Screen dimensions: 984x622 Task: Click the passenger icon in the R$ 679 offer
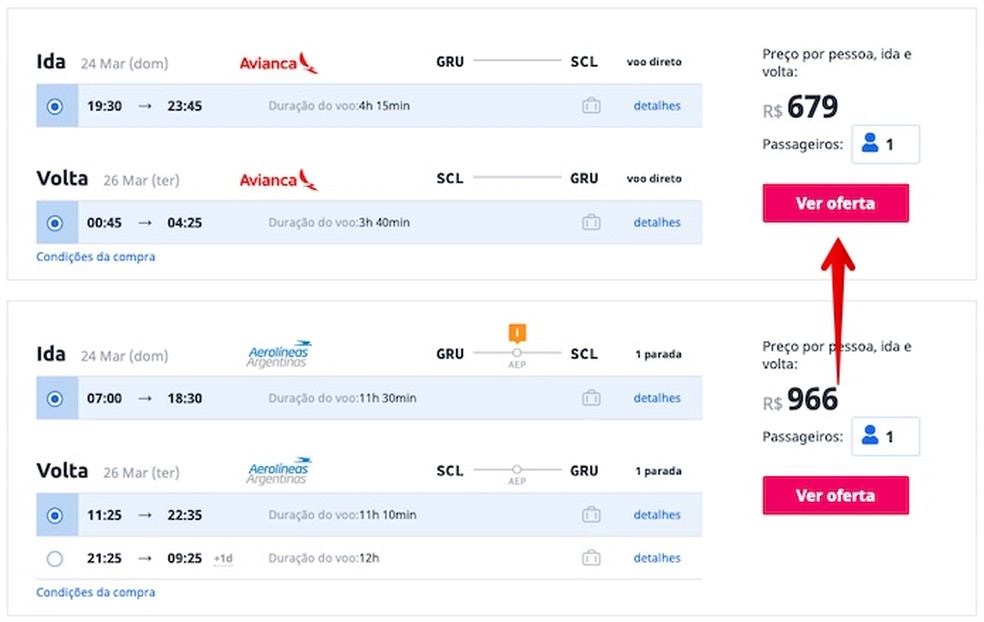tap(870, 143)
